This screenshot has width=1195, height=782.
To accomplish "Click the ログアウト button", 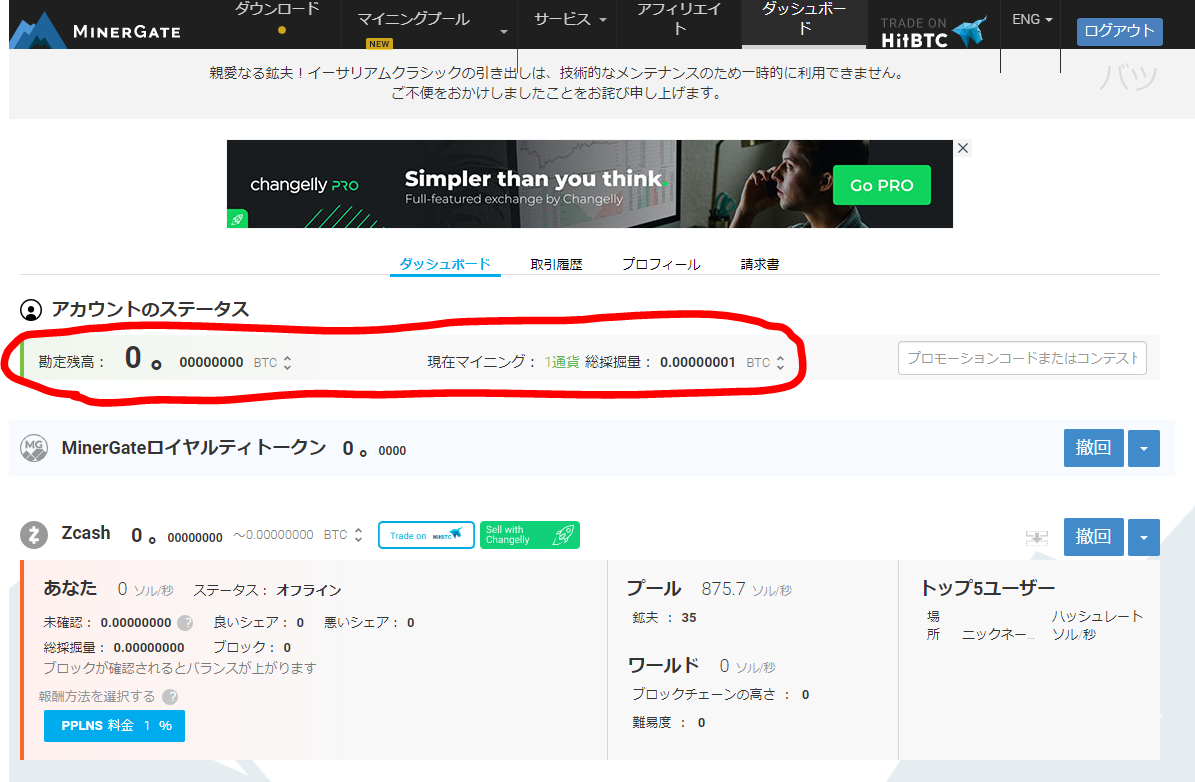I will coord(1119,31).
